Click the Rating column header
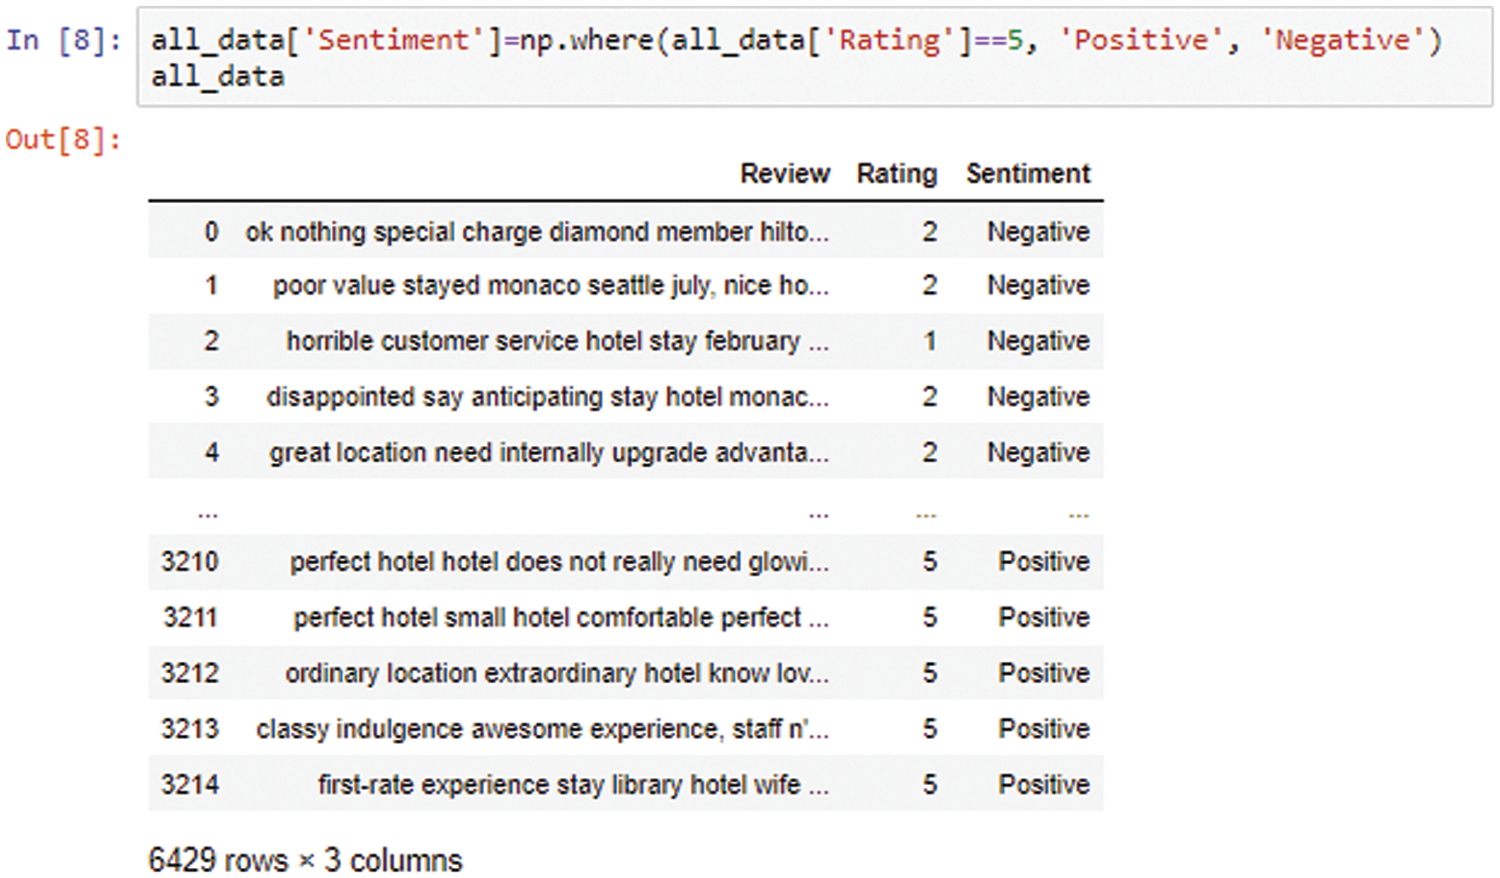 pyautogui.click(x=896, y=173)
